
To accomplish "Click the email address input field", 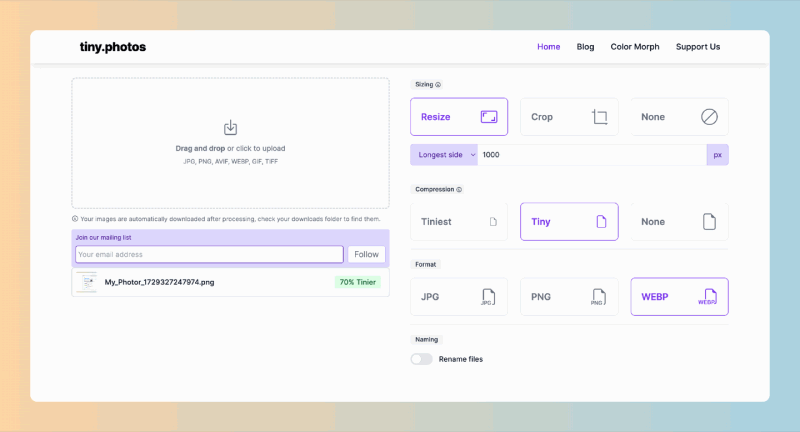I will coord(209,254).
